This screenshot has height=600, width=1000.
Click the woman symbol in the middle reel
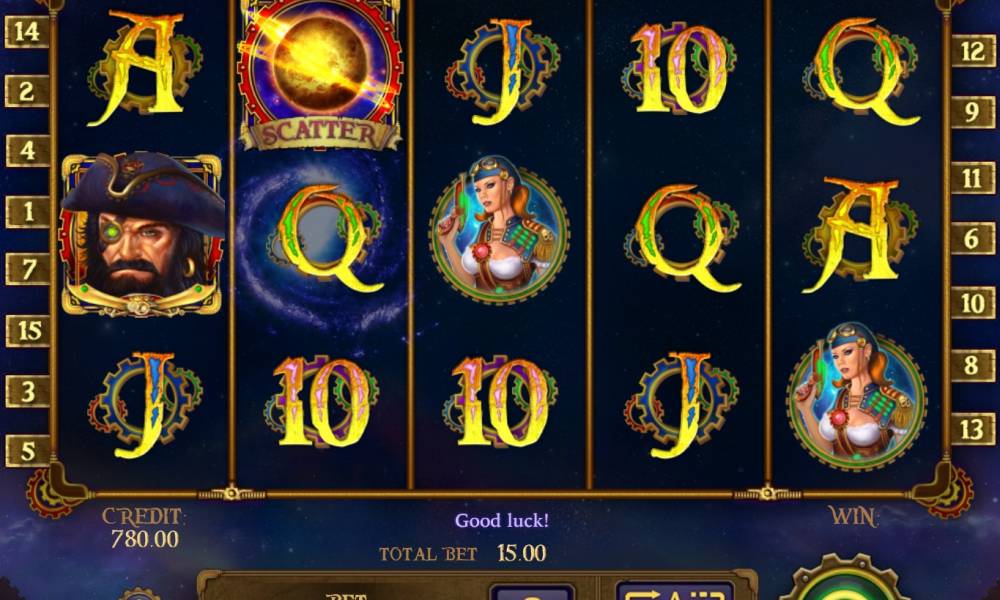pyautogui.click(x=499, y=230)
